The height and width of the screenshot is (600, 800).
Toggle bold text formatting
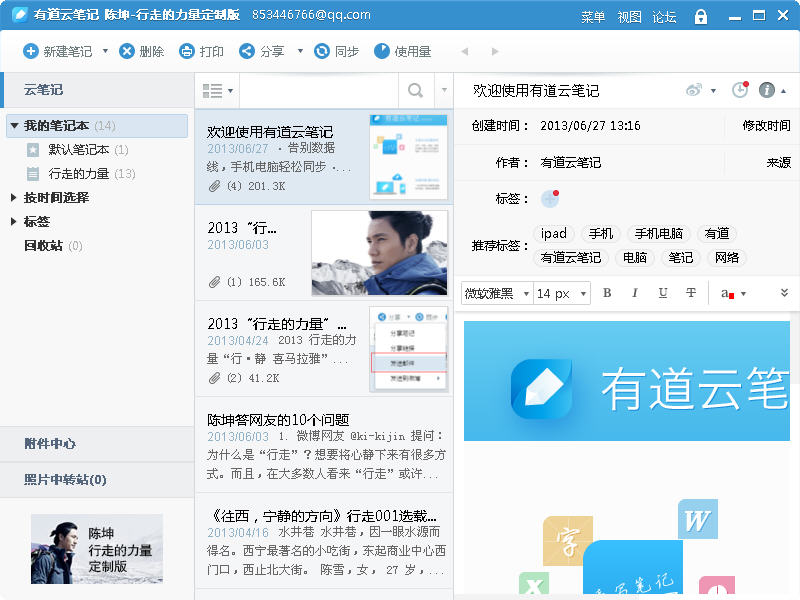tap(606, 293)
